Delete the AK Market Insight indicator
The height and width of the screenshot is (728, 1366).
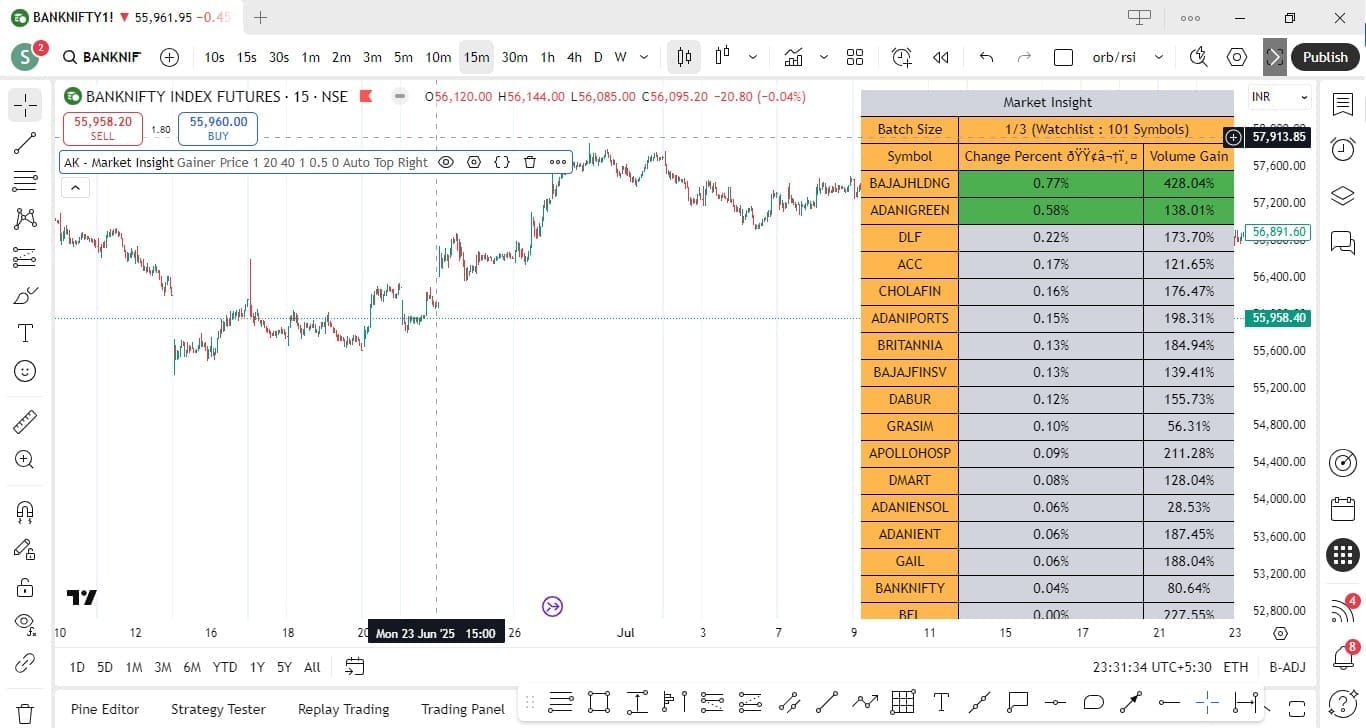point(530,162)
